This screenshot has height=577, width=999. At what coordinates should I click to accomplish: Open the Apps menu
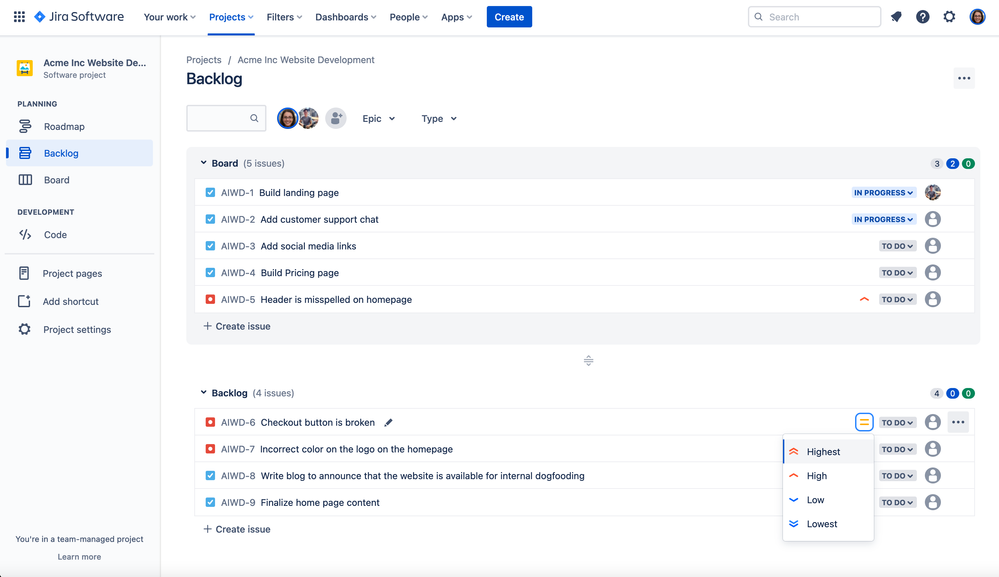(456, 17)
